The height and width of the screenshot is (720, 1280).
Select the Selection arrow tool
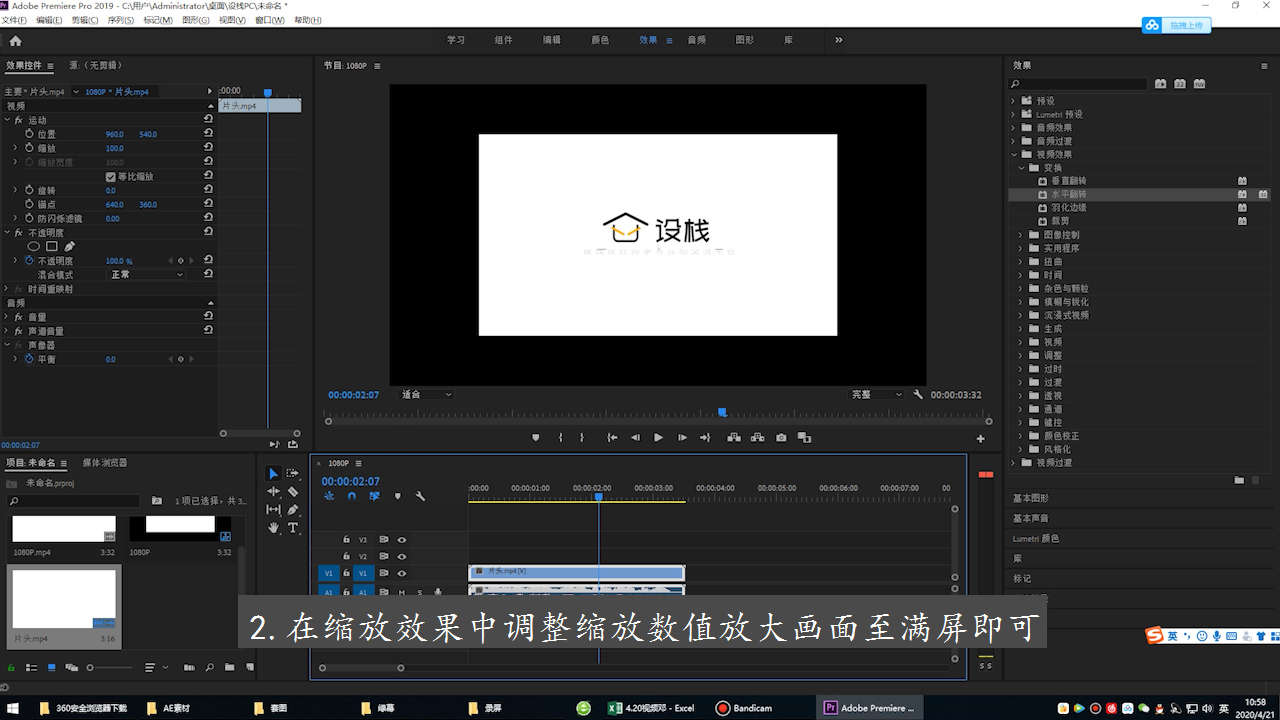tap(273, 473)
